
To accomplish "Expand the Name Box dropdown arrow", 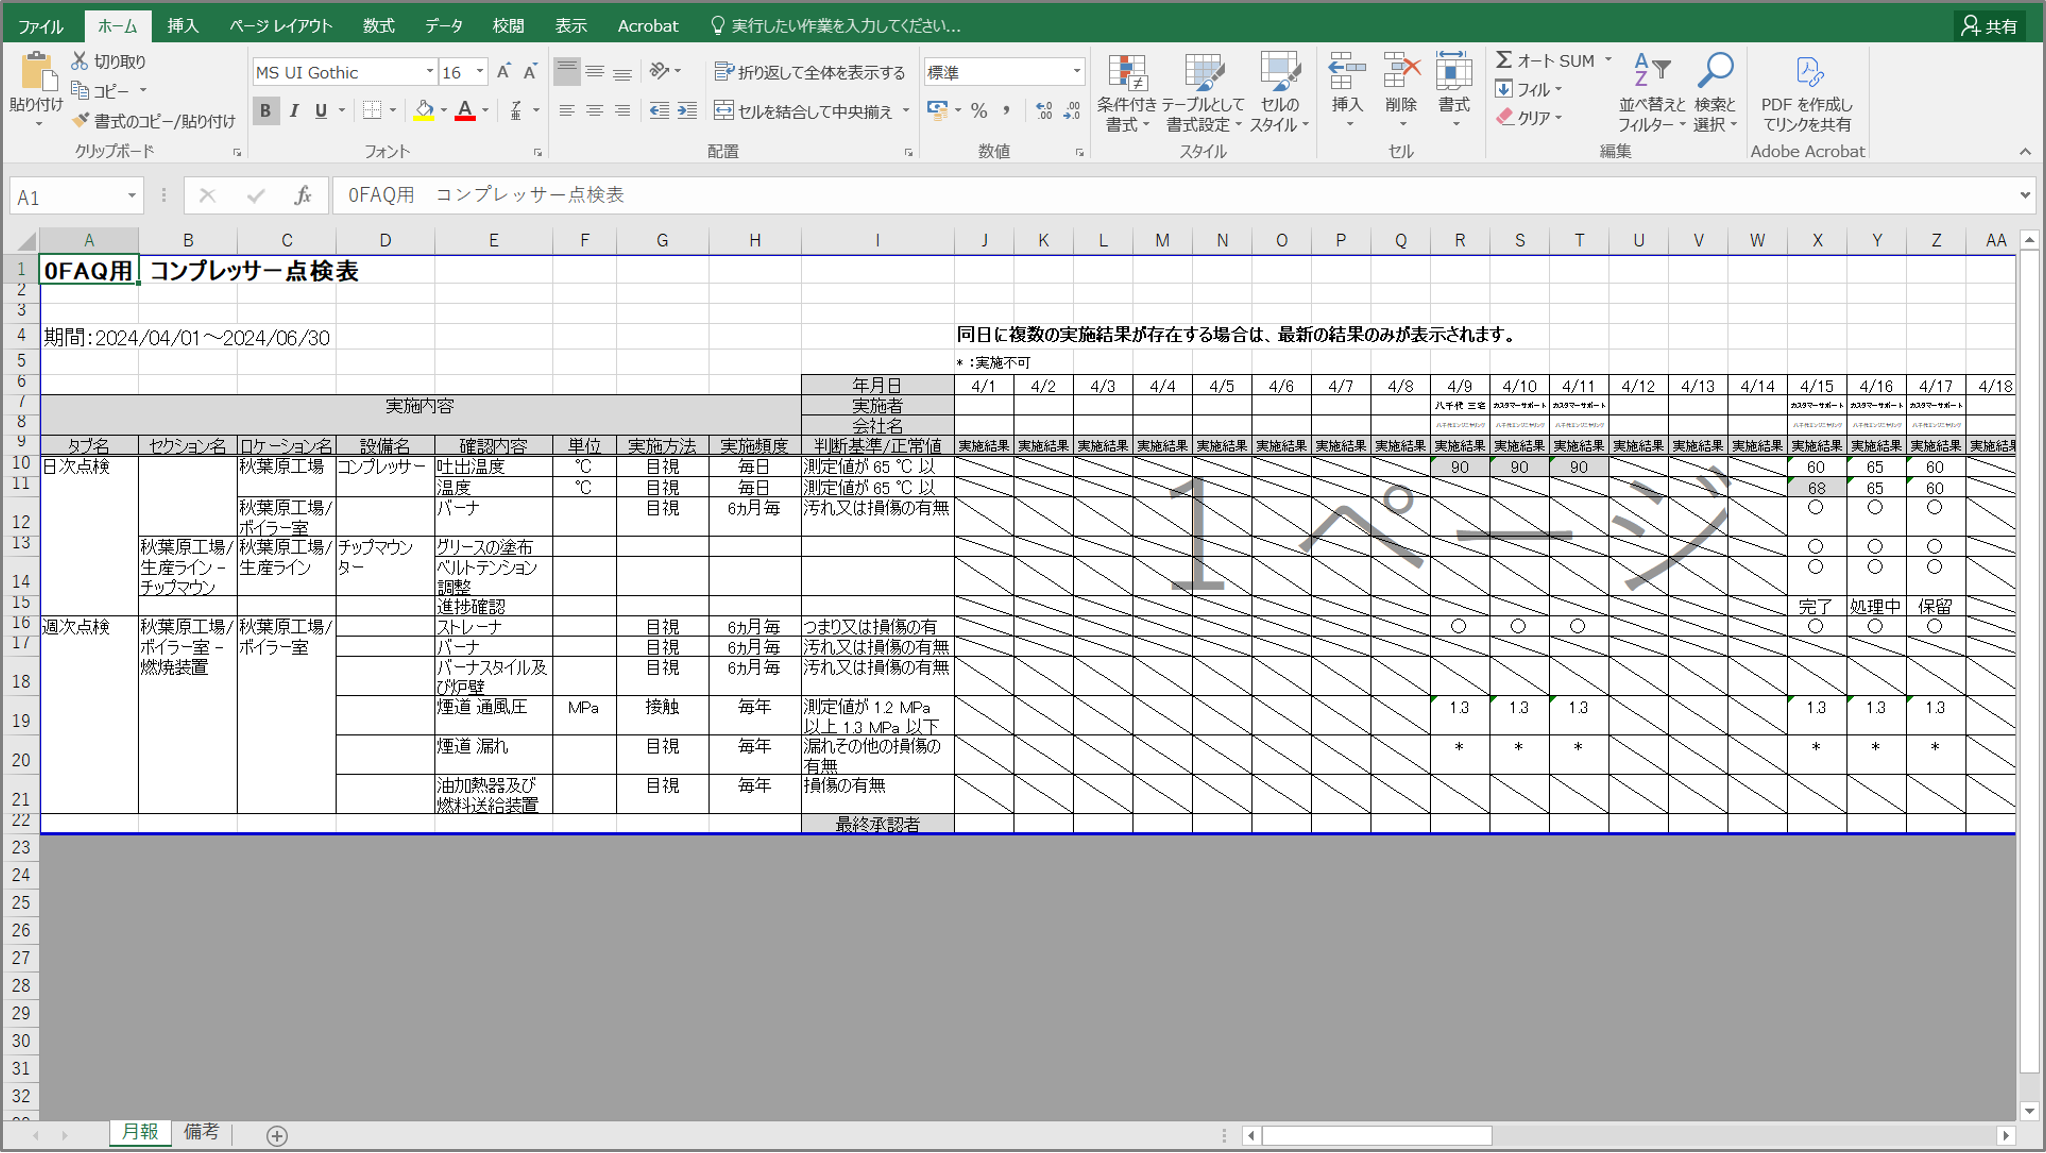I will pyautogui.click(x=131, y=196).
